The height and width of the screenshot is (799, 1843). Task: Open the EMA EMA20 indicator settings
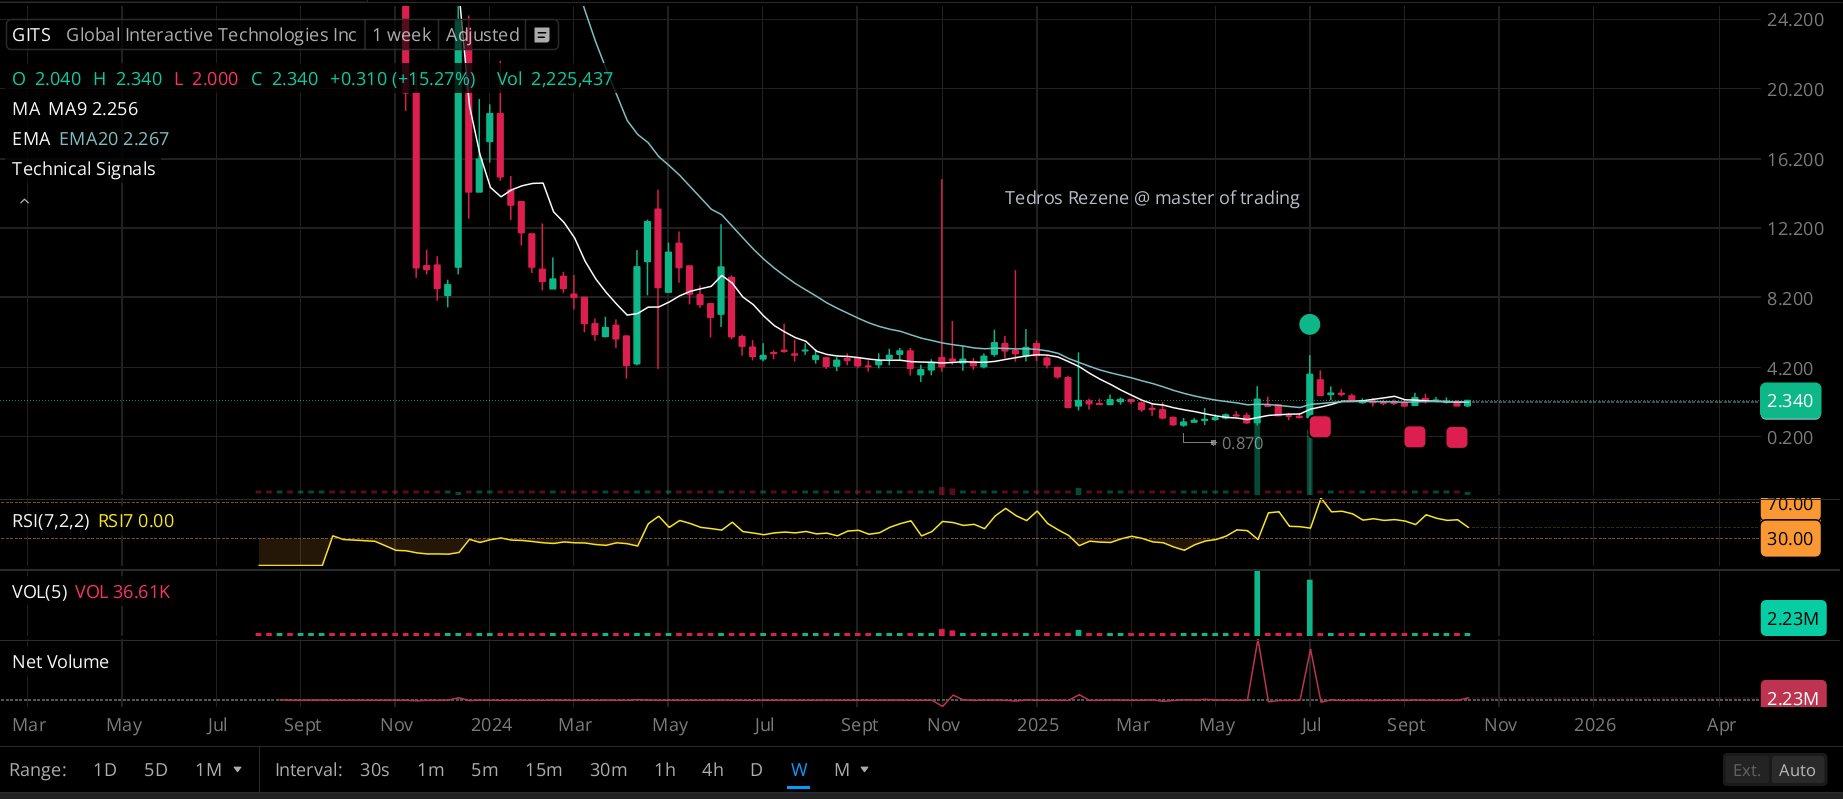(x=90, y=138)
